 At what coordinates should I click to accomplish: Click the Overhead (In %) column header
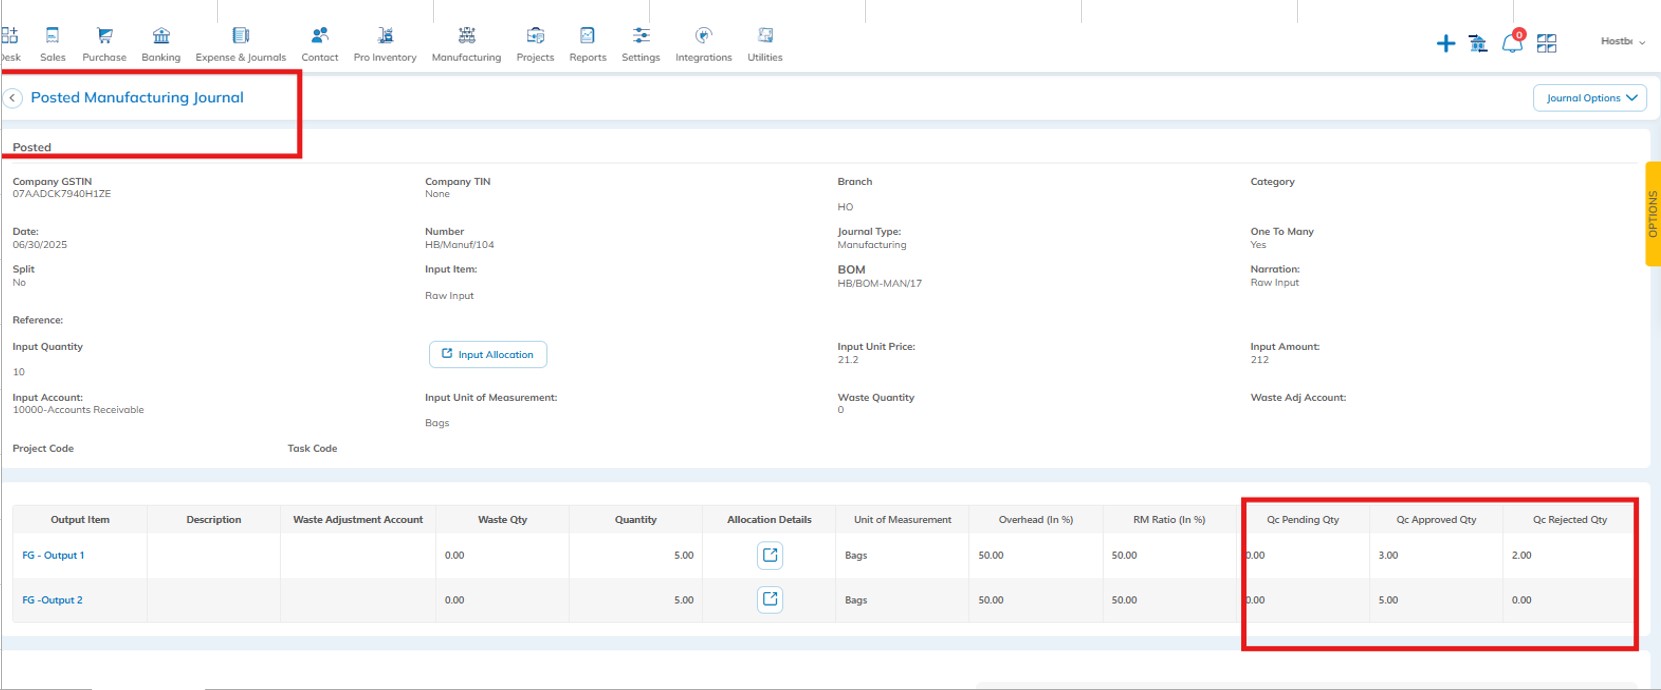[1036, 520]
